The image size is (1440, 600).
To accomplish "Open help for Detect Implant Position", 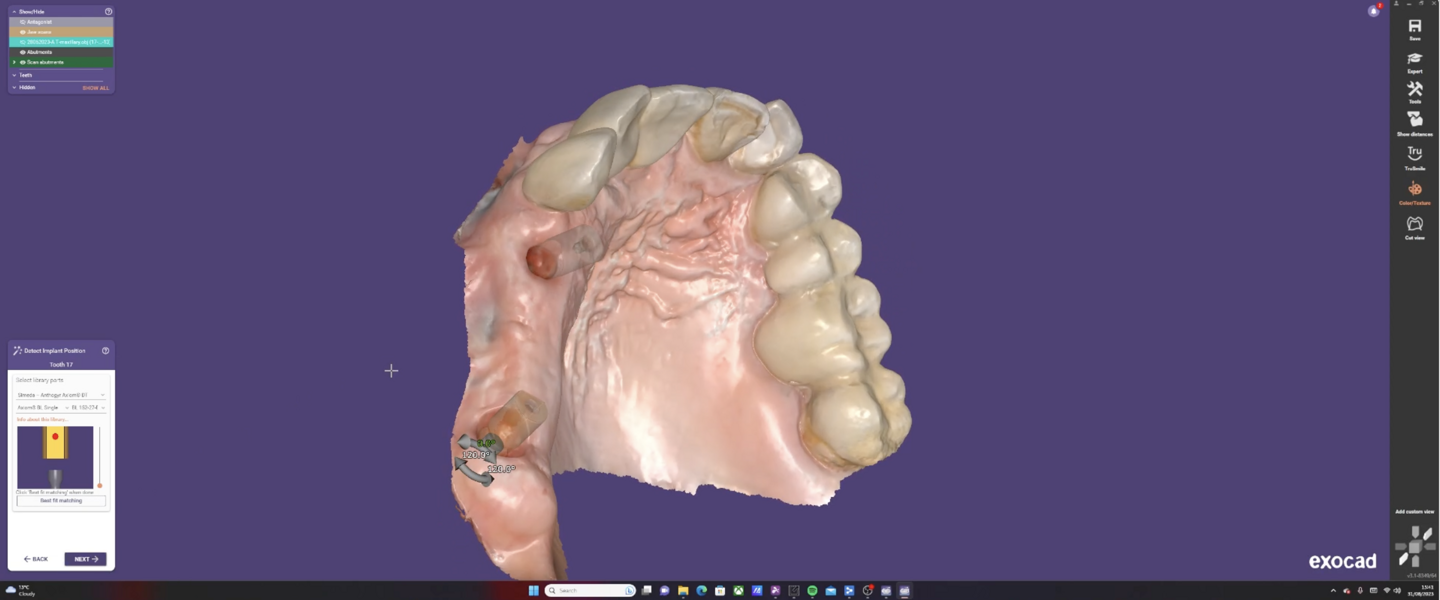I will 105,351.
